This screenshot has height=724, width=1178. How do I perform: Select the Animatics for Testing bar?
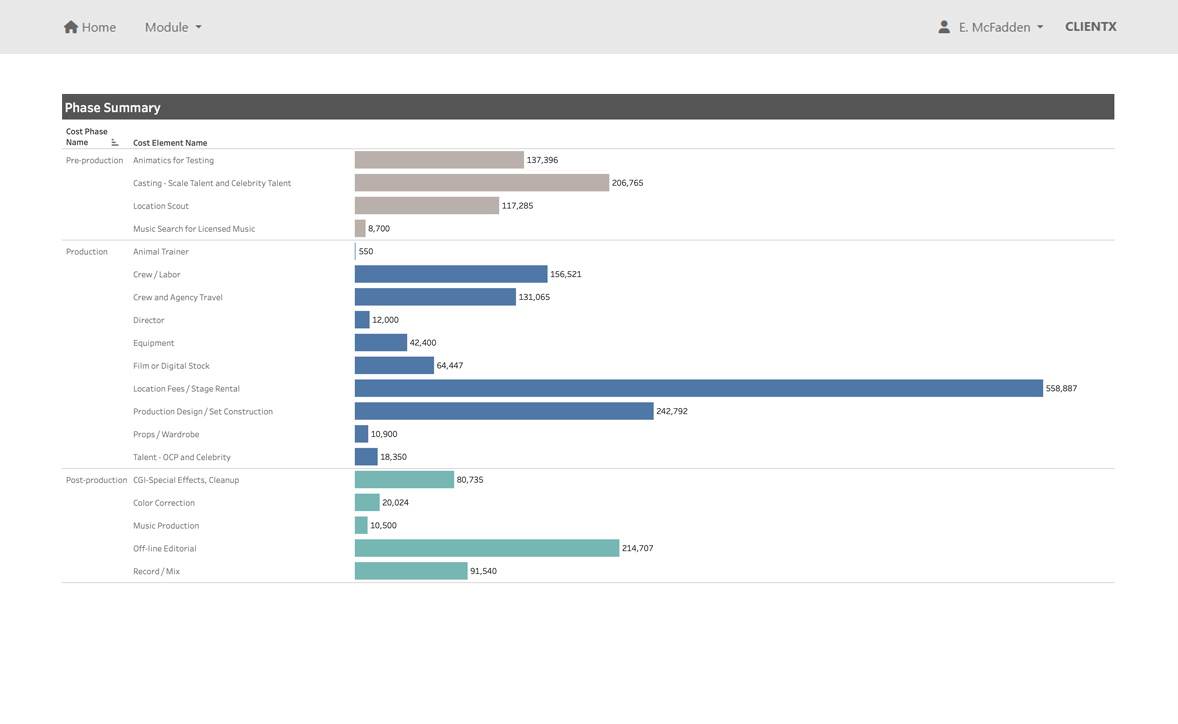pyautogui.click(x=438, y=159)
